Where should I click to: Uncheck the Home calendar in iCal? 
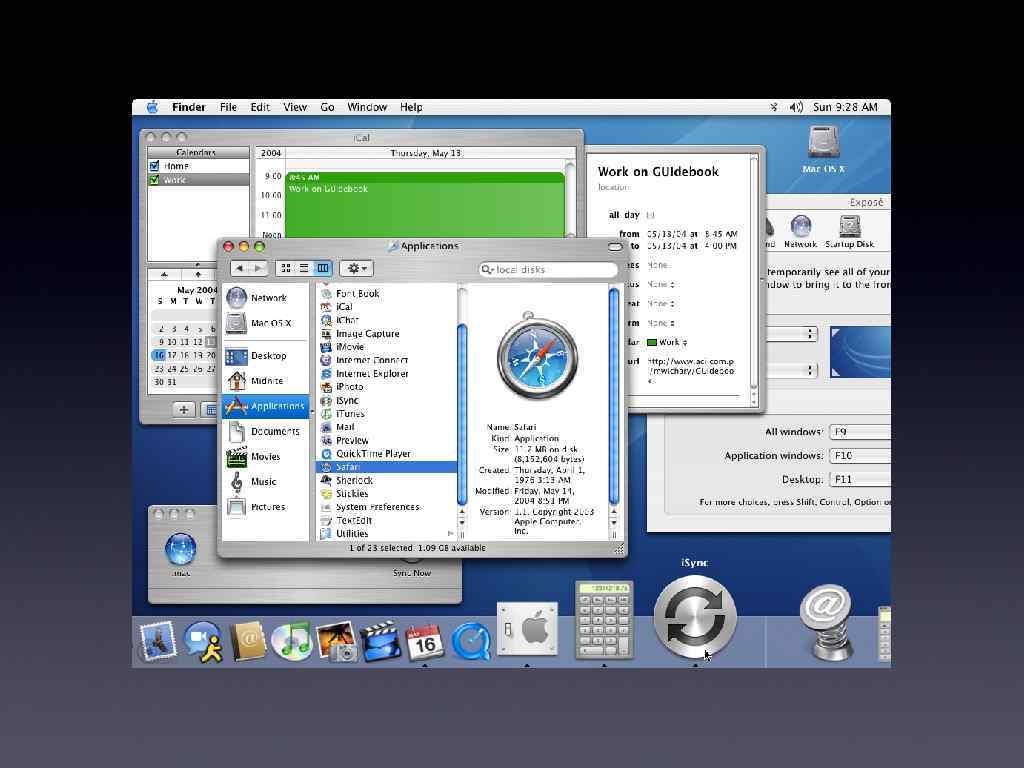(x=155, y=166)
